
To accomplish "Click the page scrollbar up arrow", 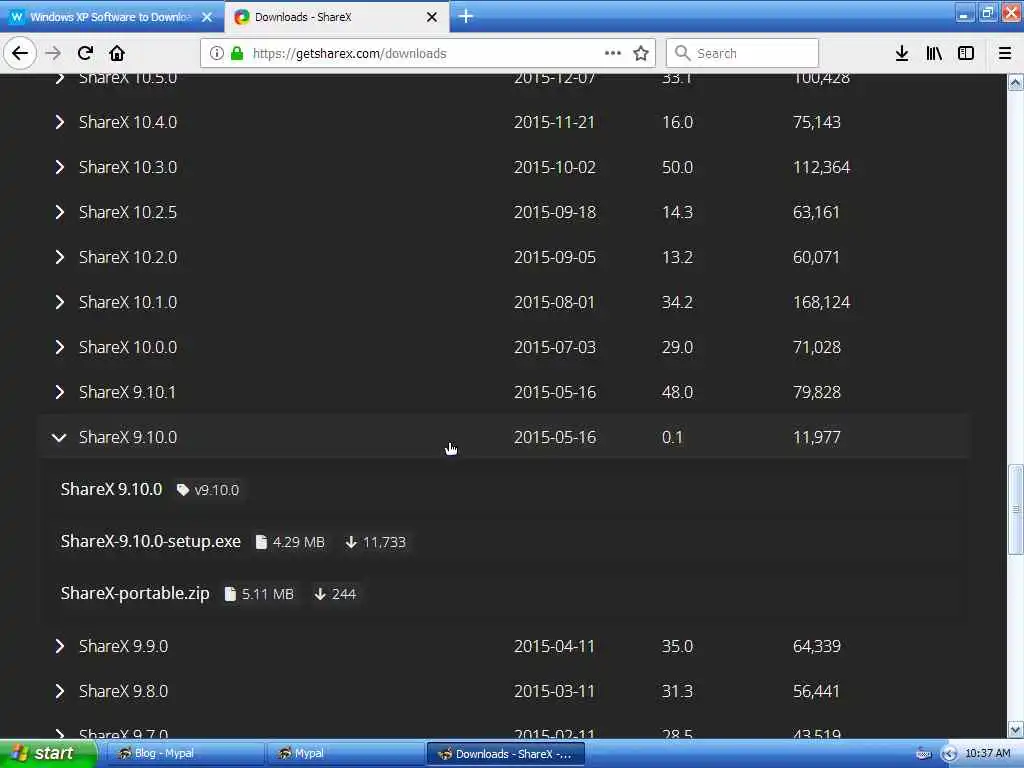I will click(x=1016, y=83).
